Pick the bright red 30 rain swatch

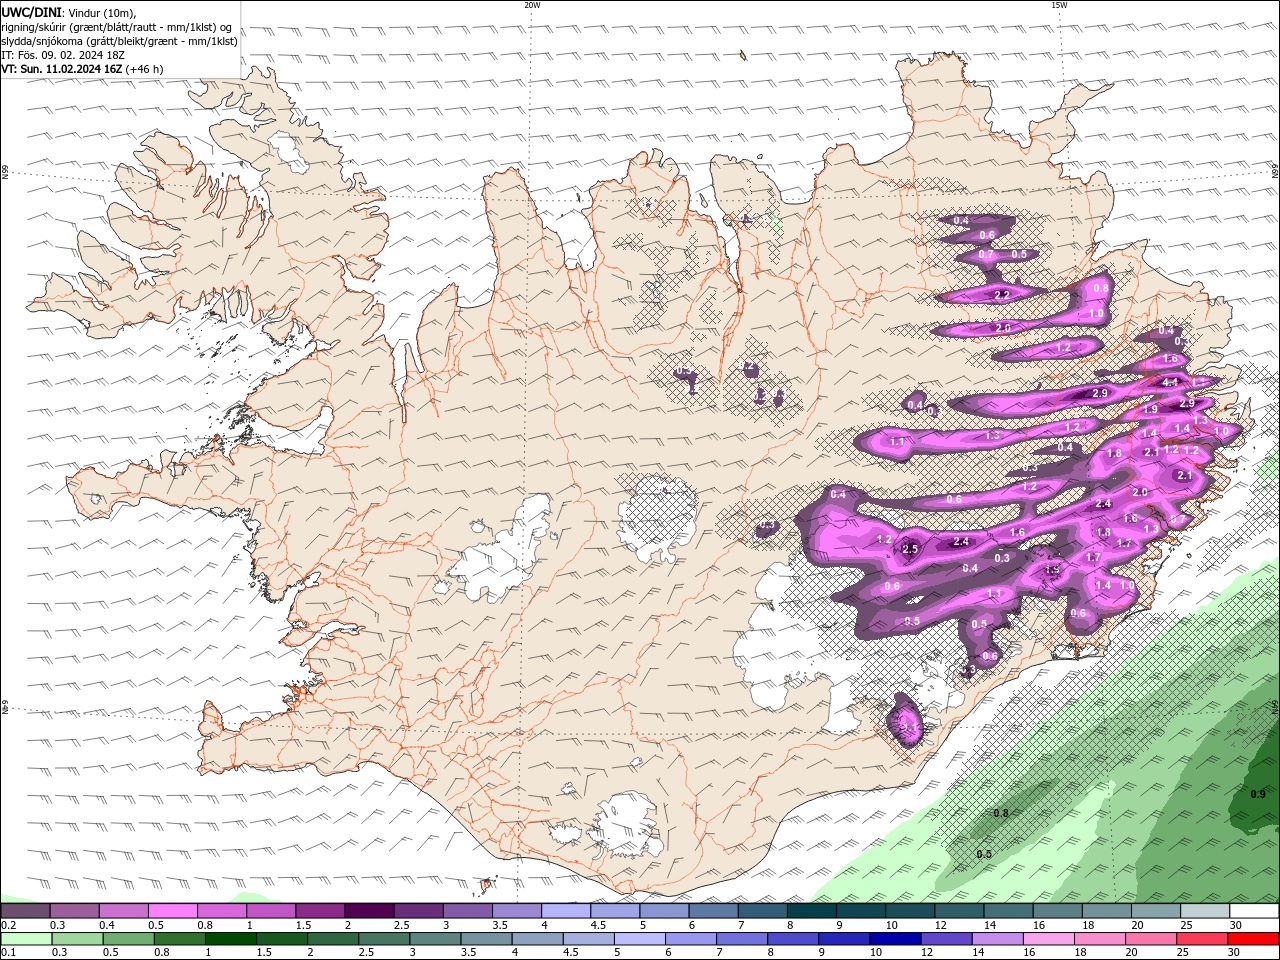click(x=1253, y=939)
